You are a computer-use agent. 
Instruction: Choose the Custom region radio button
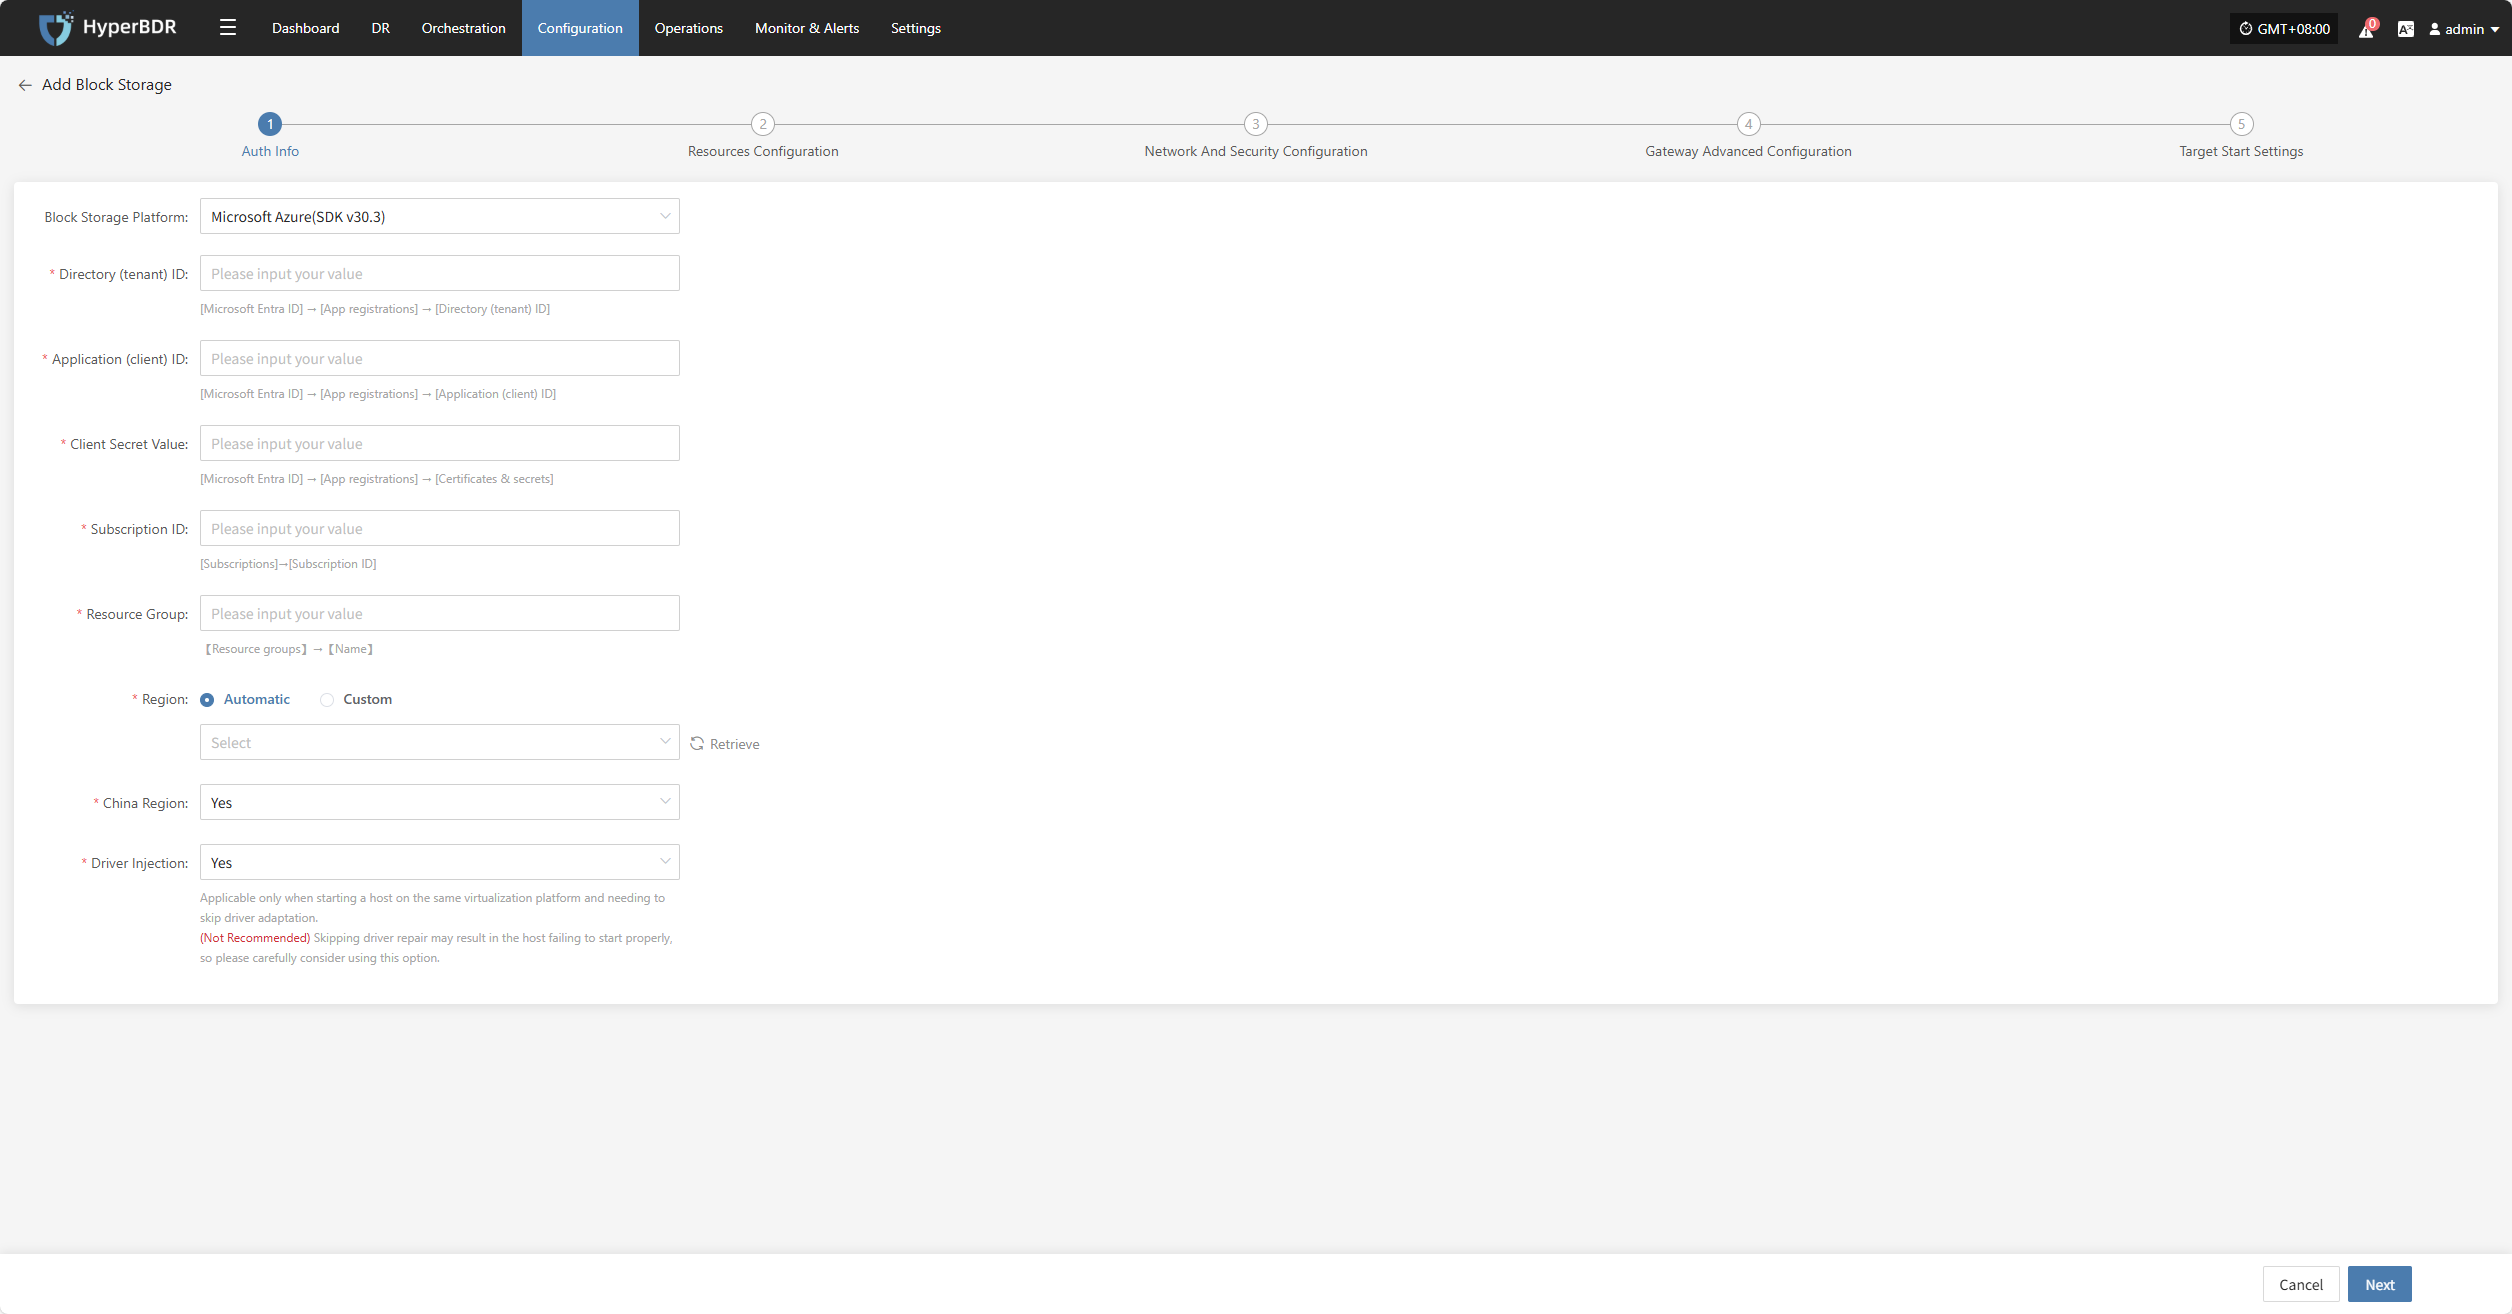[327, 700]
